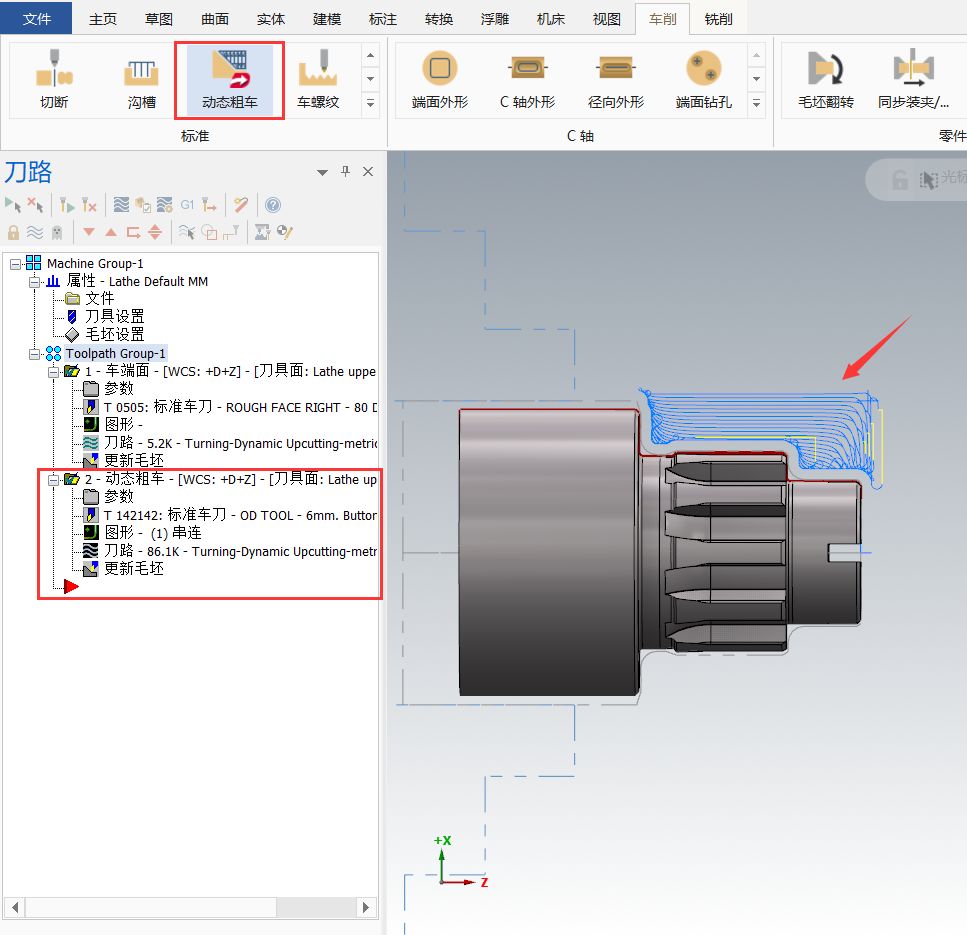Select the 端面外形 face contour toolpath
The height and width of the screenshot is (935, 967).
coord(440,79)
